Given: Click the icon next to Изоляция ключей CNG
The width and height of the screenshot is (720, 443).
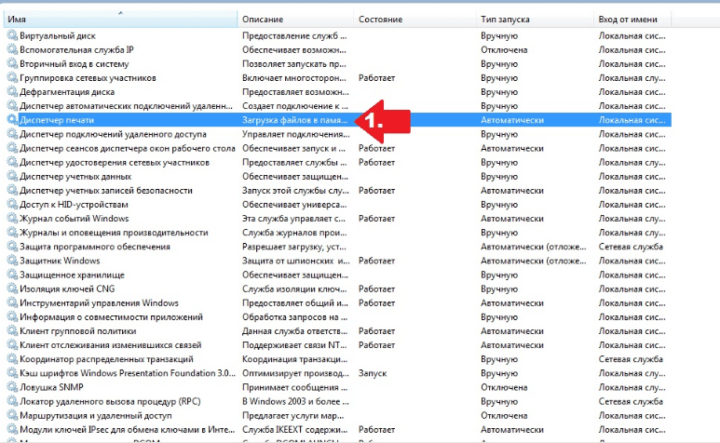Looking at the screenshot, I should click(x=12, y=289).
